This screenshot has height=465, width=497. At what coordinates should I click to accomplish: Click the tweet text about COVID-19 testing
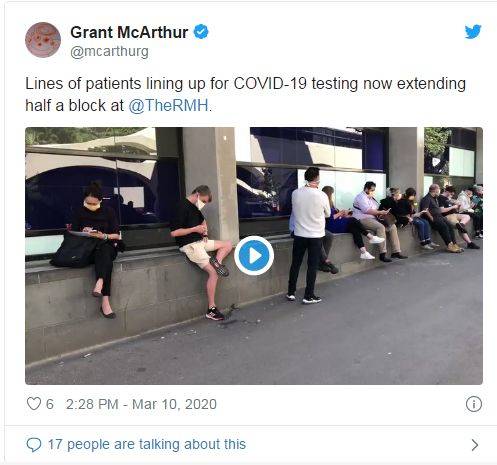[245, 94]
